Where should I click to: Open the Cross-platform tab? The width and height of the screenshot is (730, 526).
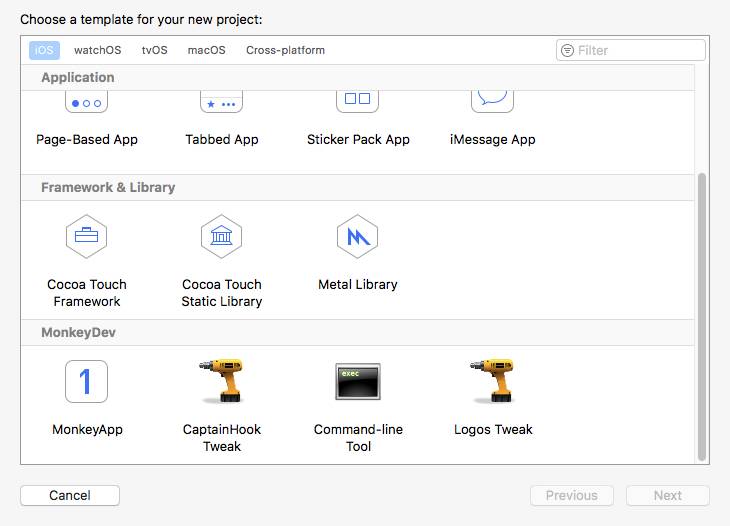click(285, 50)
